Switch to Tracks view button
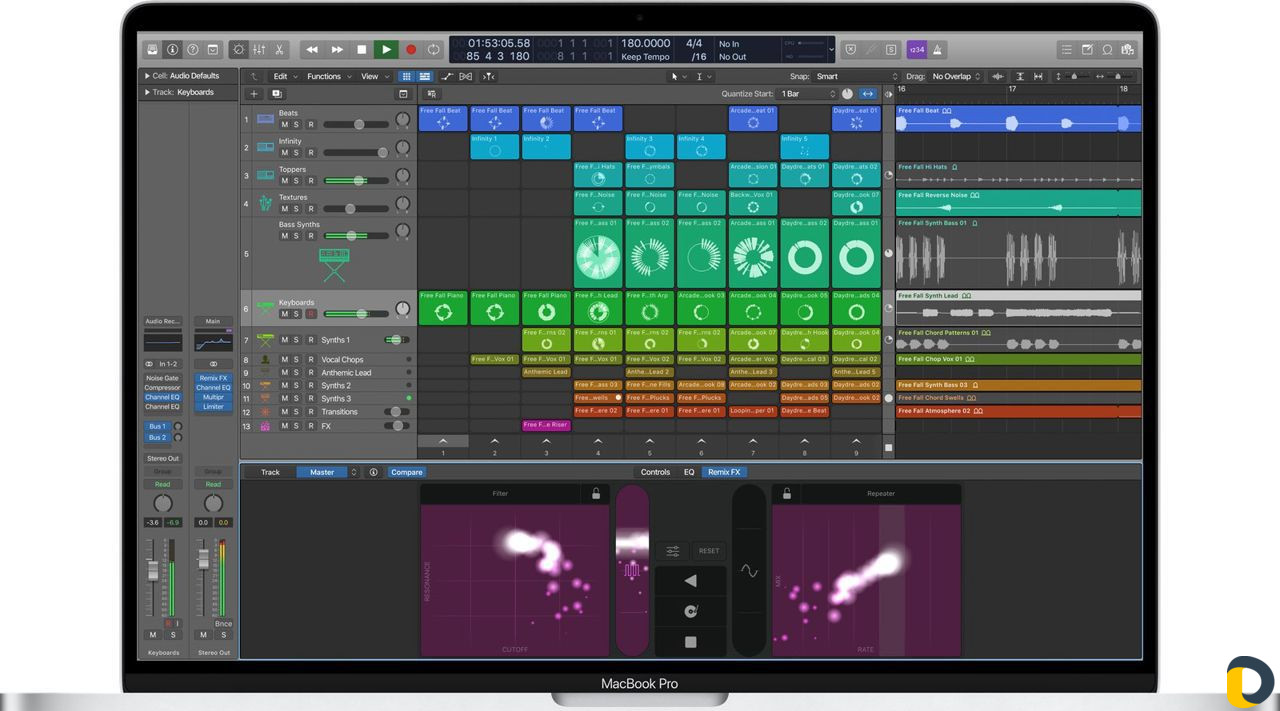This screenshot has width=1280, height=711. 425,76
